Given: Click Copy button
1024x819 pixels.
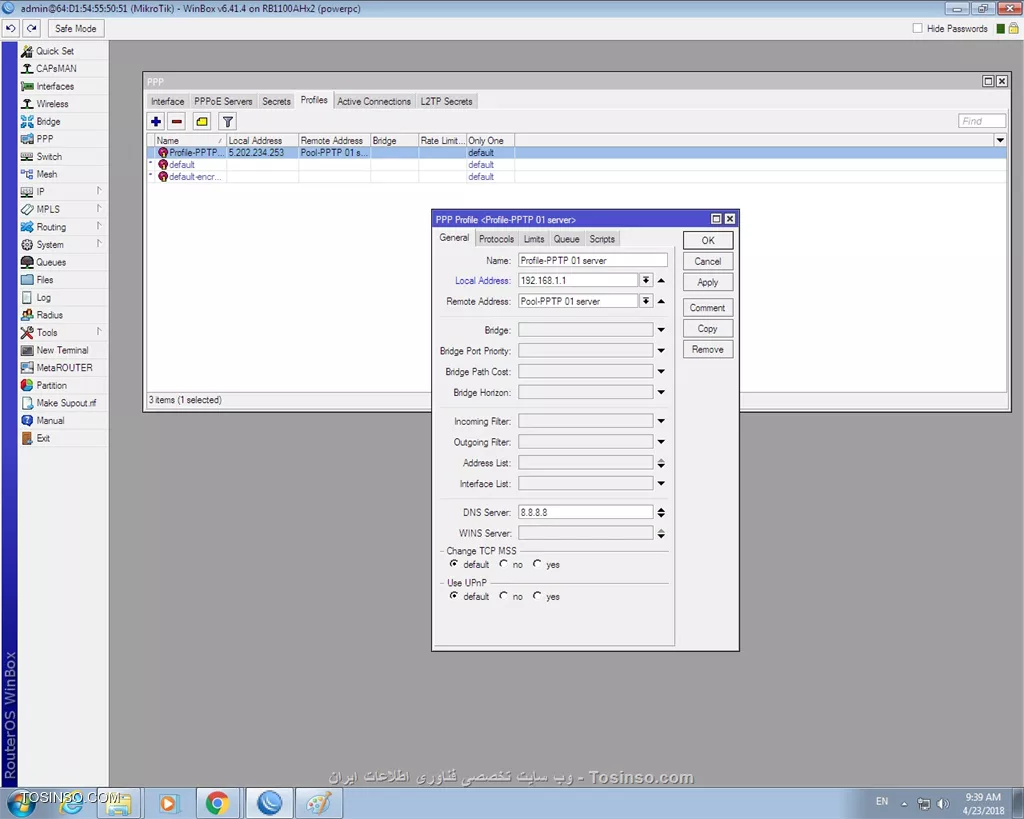Looking at the screenshot, I should point(708,329).
